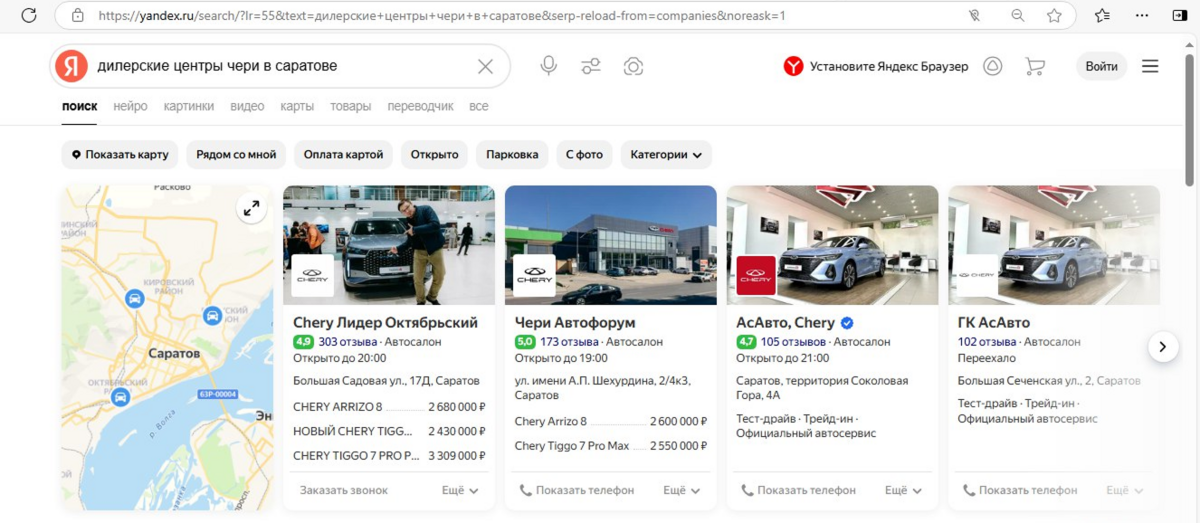Expand Ещё on Чери Автофорум card
Image resolution: width=1200 pixels, height=523 pixels.
click(x=682, y=490)
